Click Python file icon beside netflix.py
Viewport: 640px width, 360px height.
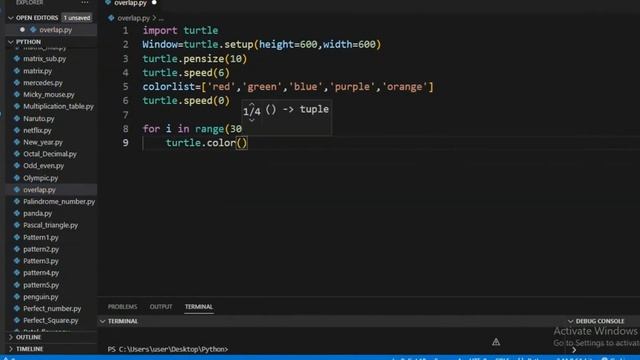pyautogui.click(x=17, y=130)
